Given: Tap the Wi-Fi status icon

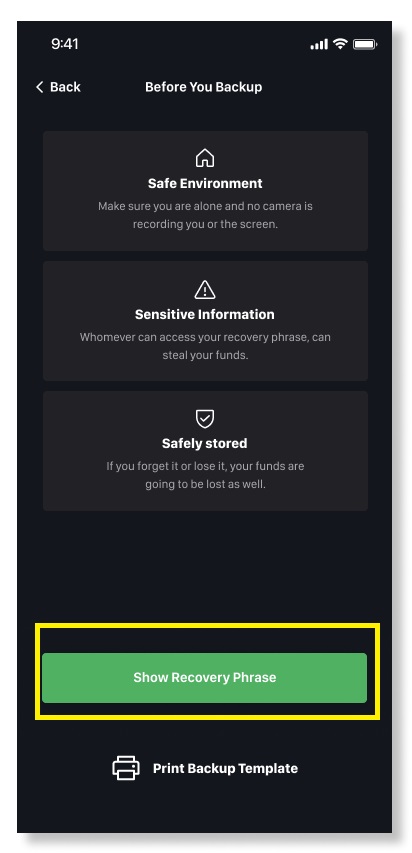Looking at the screenshot, I should pyautogui.click(x=341, y=44).
